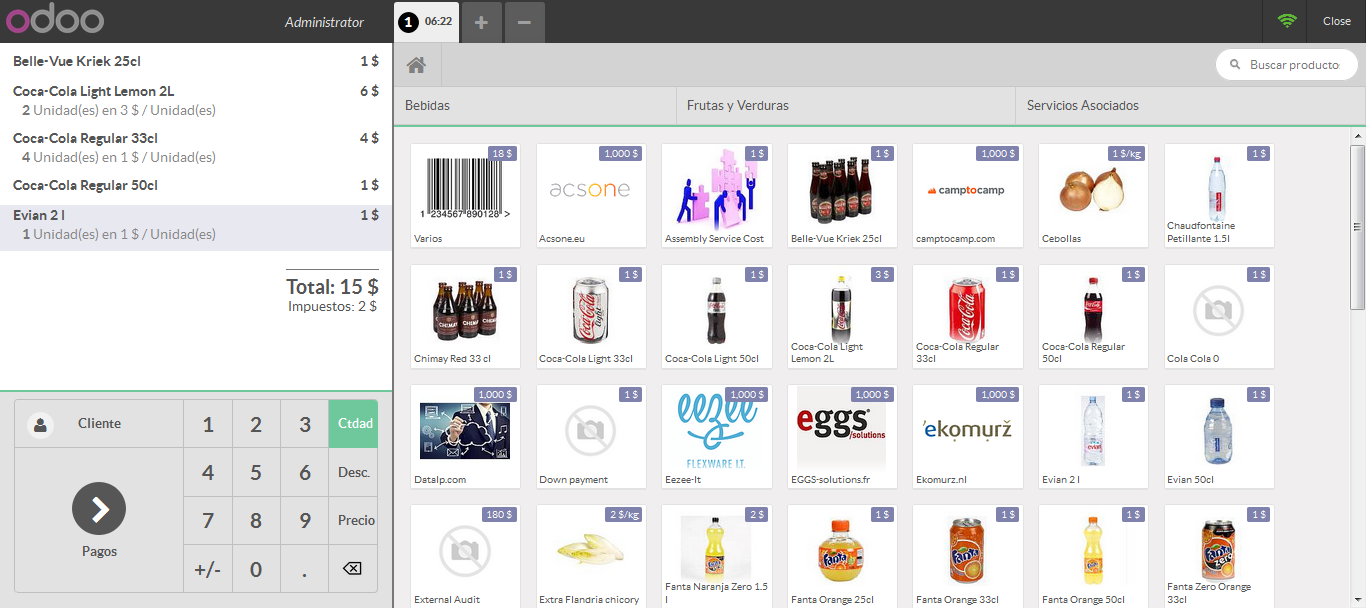Add Fanta Naranja Zero 1.5 l product

pyautogui.click(x=716, y=556)
